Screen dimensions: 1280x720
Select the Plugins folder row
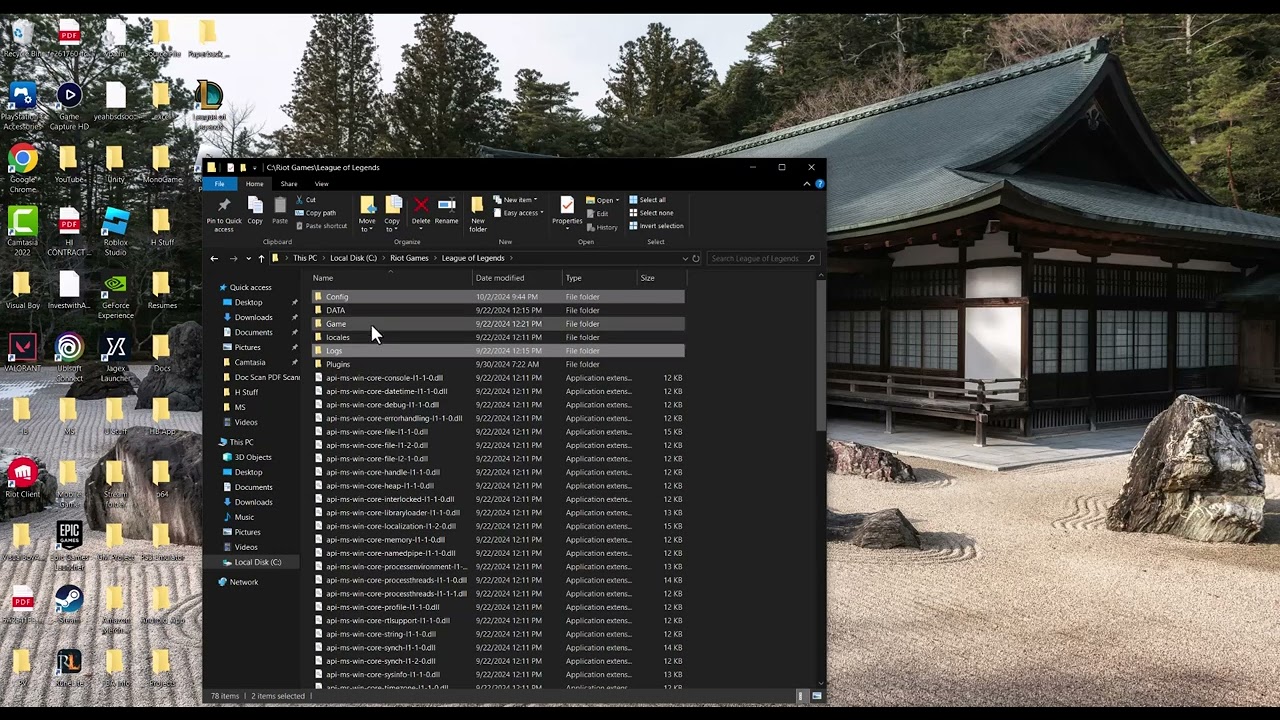click(x=498, y=364)
